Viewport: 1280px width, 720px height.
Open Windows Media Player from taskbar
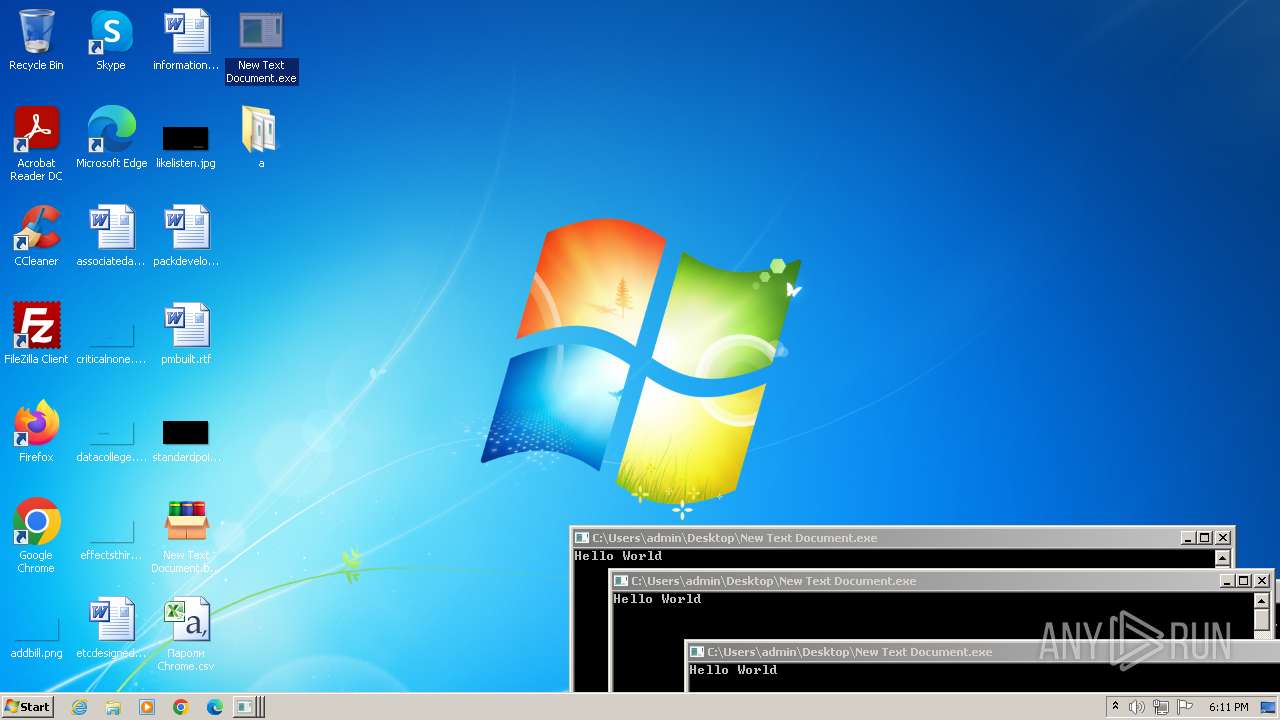[147, 707]
